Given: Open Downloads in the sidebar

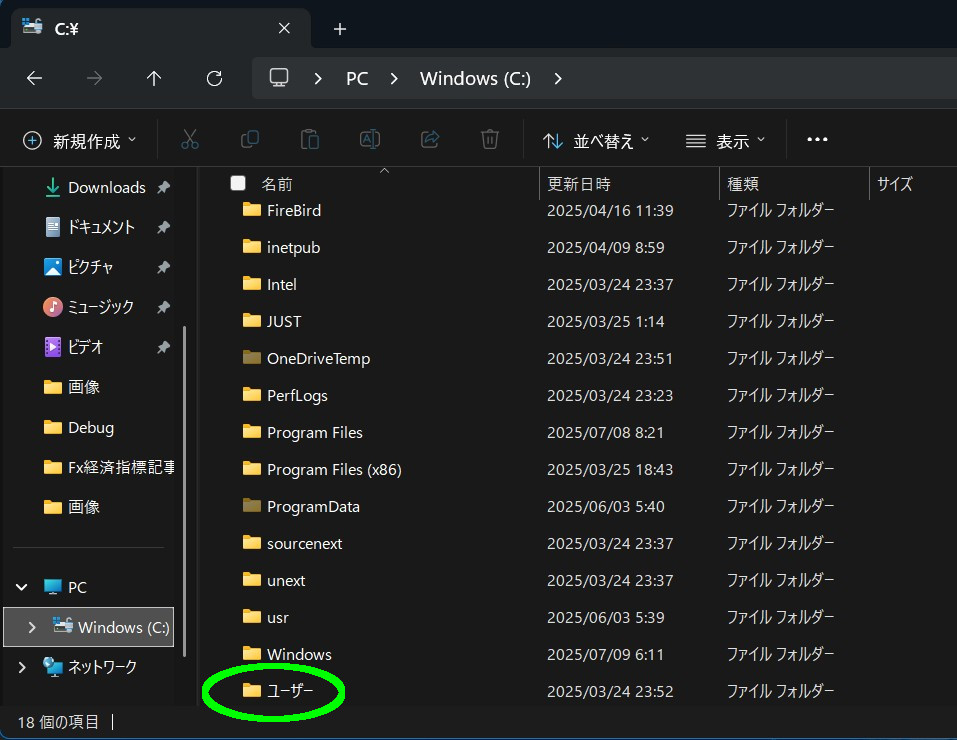Looking at the screenshot, I should (x=106, y=187).
